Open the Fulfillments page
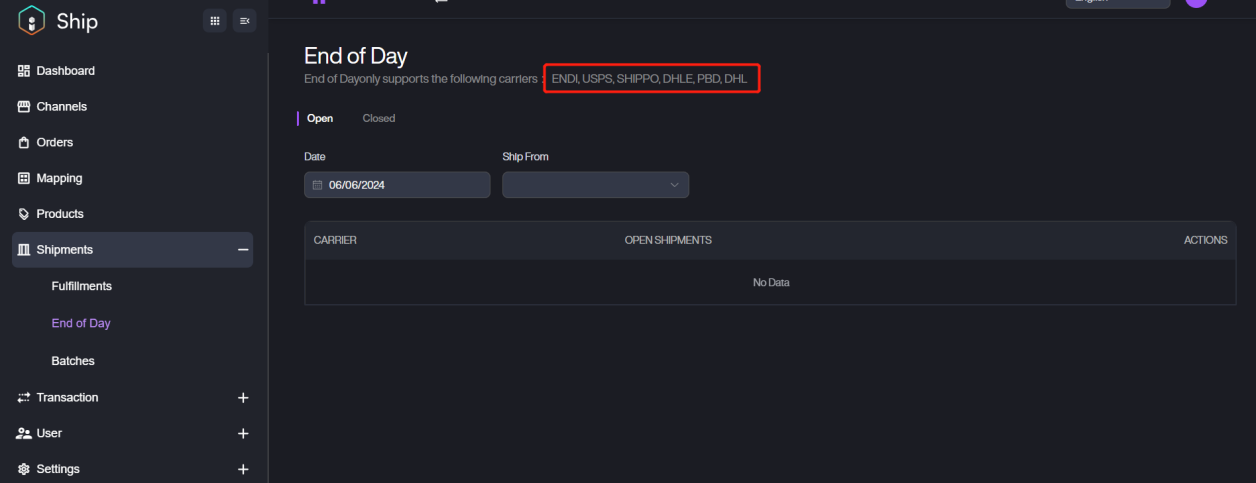1256x483 pixels. pos(81,286)
